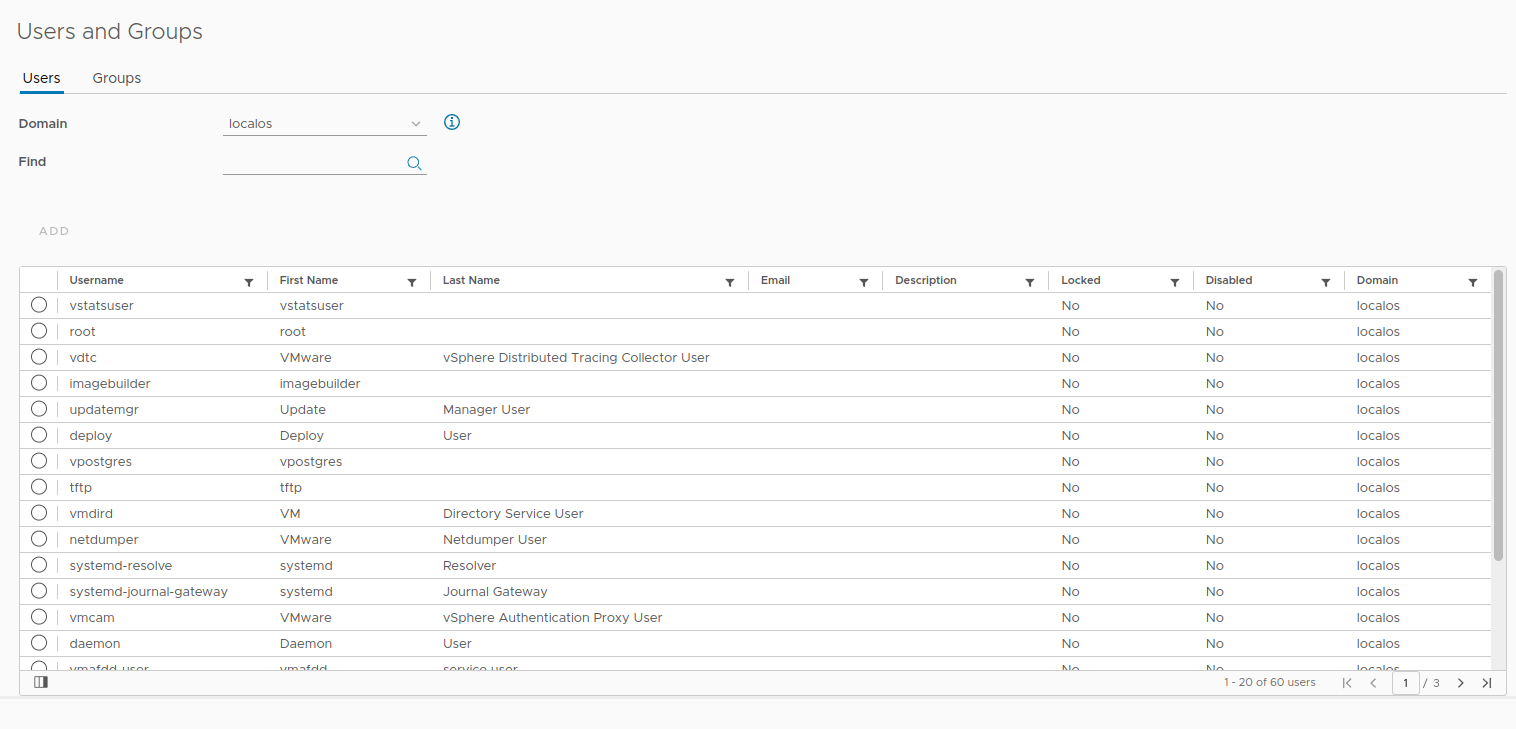Filter the Locked column

[x=1175, y=283]
